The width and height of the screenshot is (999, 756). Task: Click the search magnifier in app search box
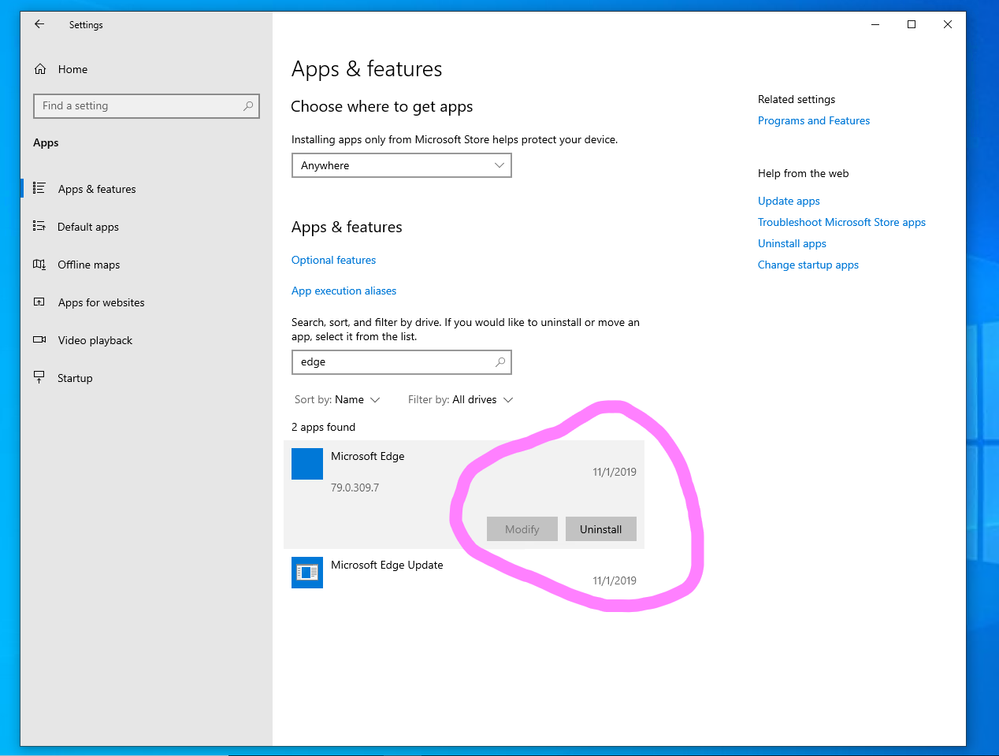pyautogui.click(x=500, y=362)
